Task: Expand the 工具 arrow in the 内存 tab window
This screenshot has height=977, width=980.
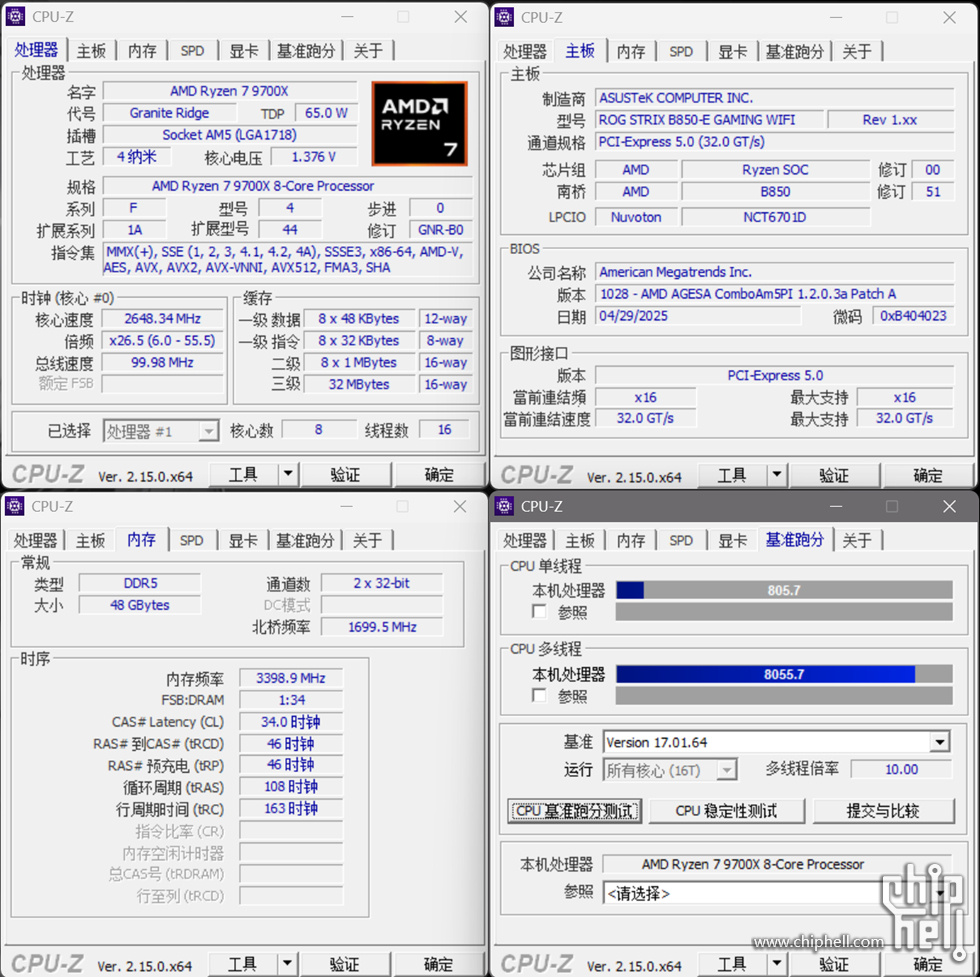Action: point(287,963)
